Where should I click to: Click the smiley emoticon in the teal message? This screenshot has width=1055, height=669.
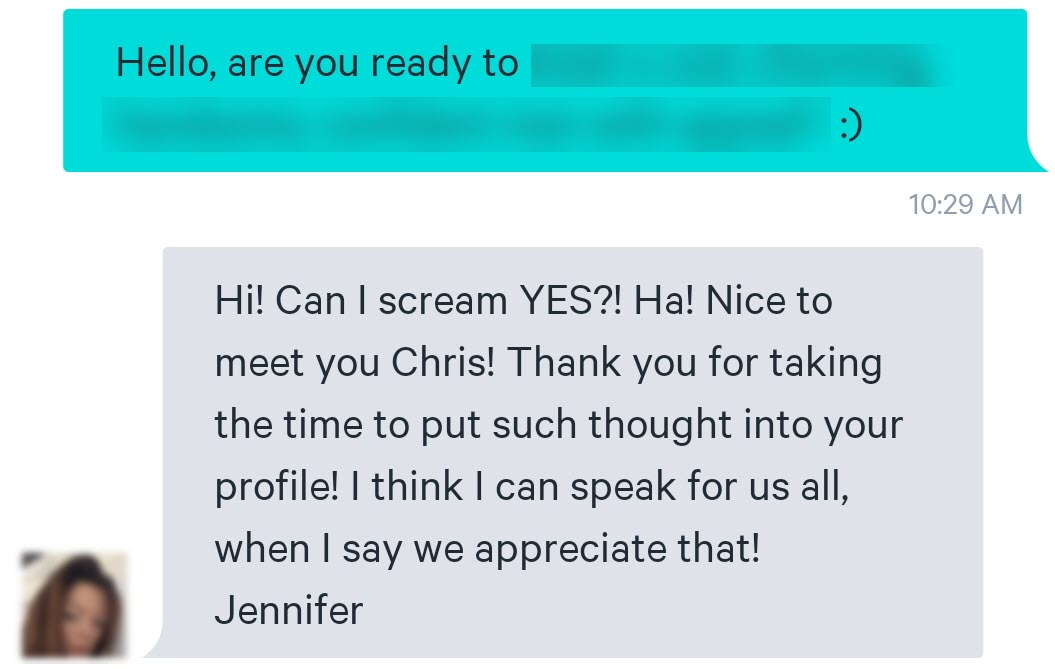pyautogui.click(x=851, y=125)
